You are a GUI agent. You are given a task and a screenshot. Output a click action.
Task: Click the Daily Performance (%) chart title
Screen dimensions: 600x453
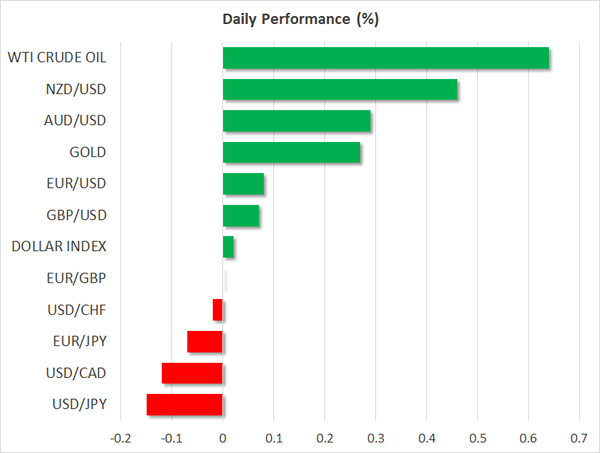[x=299, y=19]
